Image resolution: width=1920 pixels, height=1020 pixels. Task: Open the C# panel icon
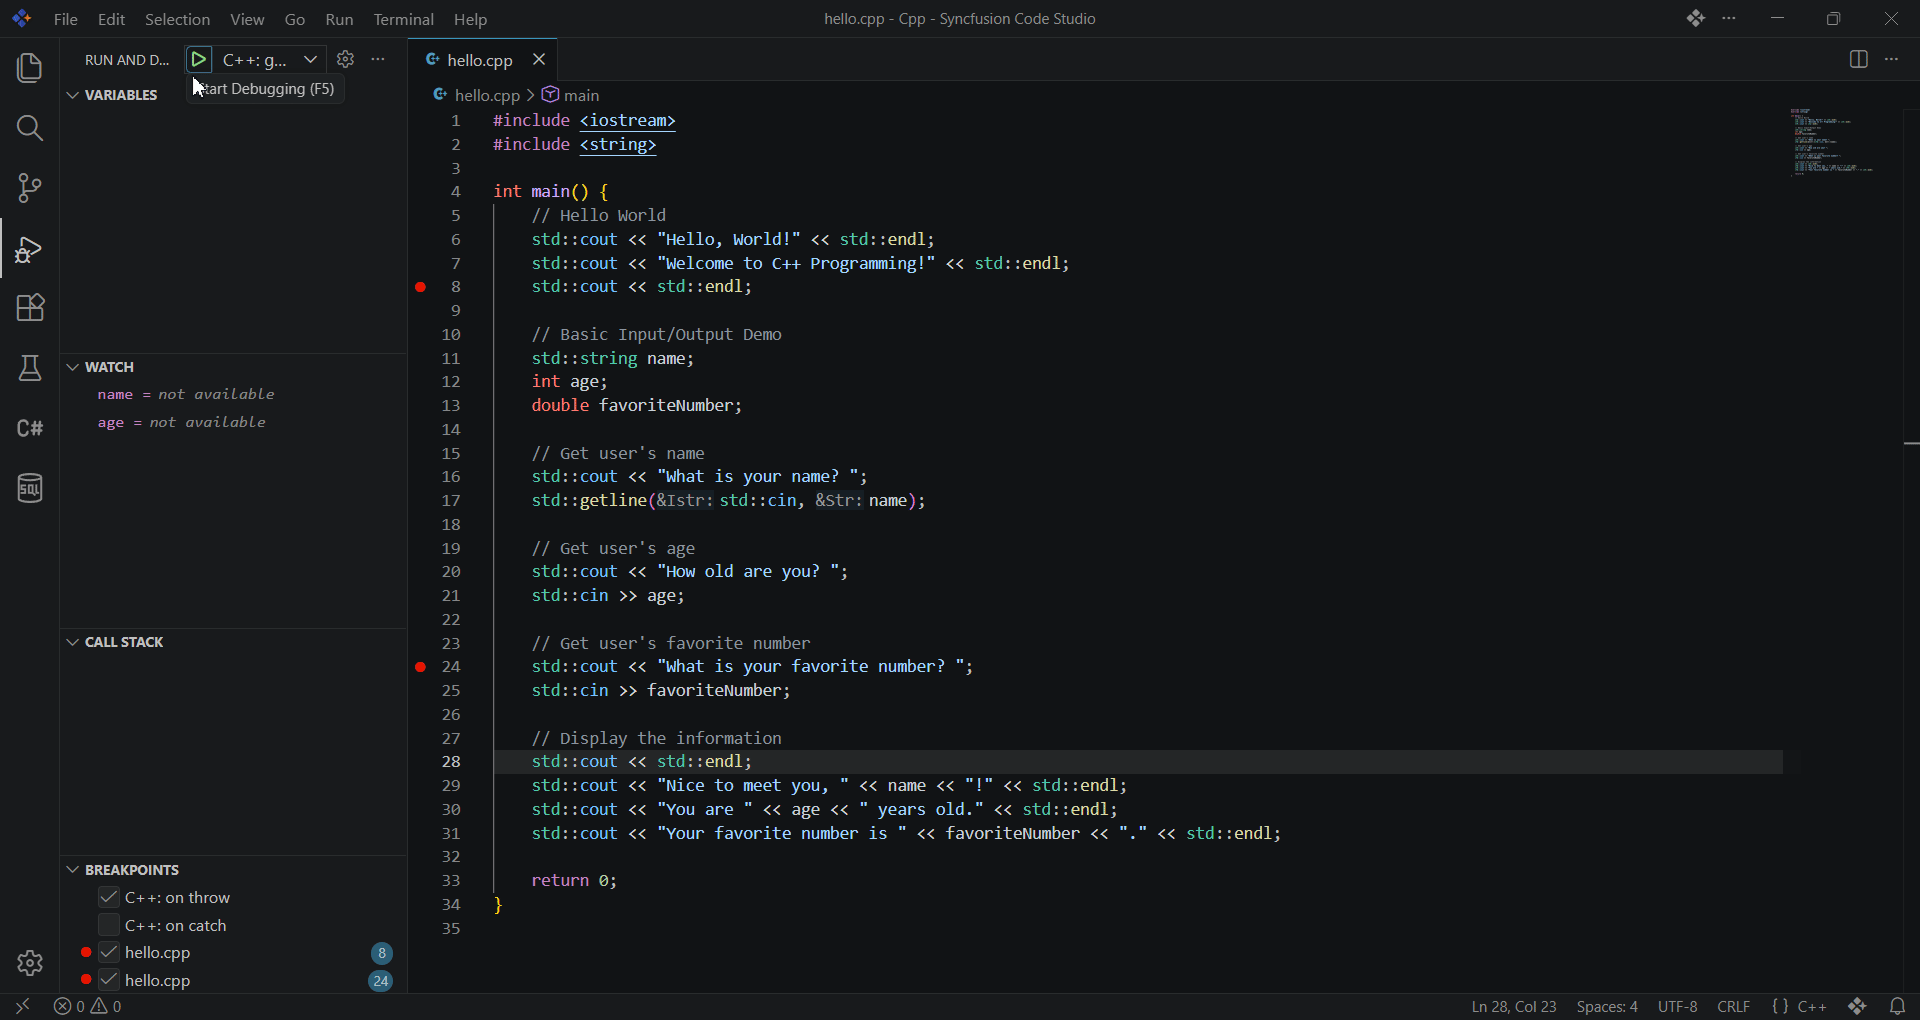coord(30,428)
